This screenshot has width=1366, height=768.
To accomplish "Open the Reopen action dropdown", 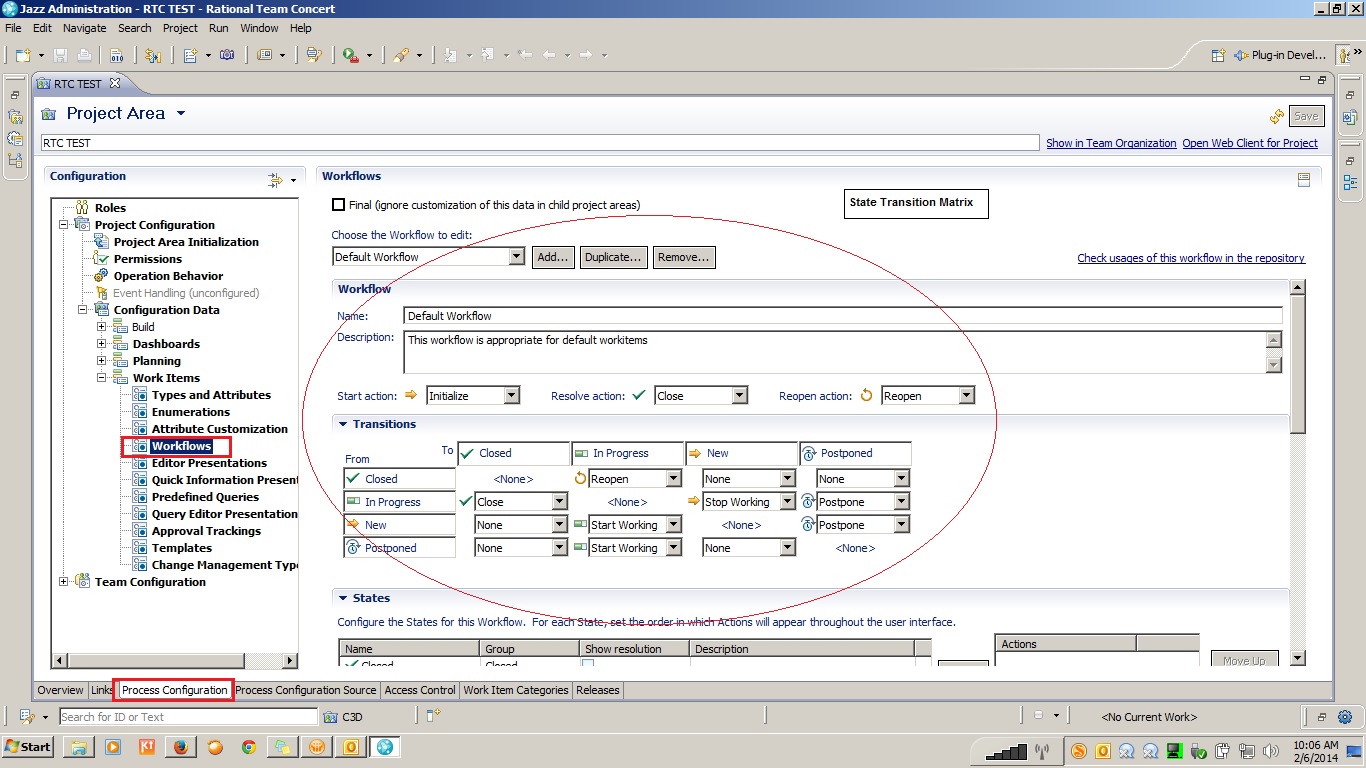I will pyautogui.click(x=966, y=396).
